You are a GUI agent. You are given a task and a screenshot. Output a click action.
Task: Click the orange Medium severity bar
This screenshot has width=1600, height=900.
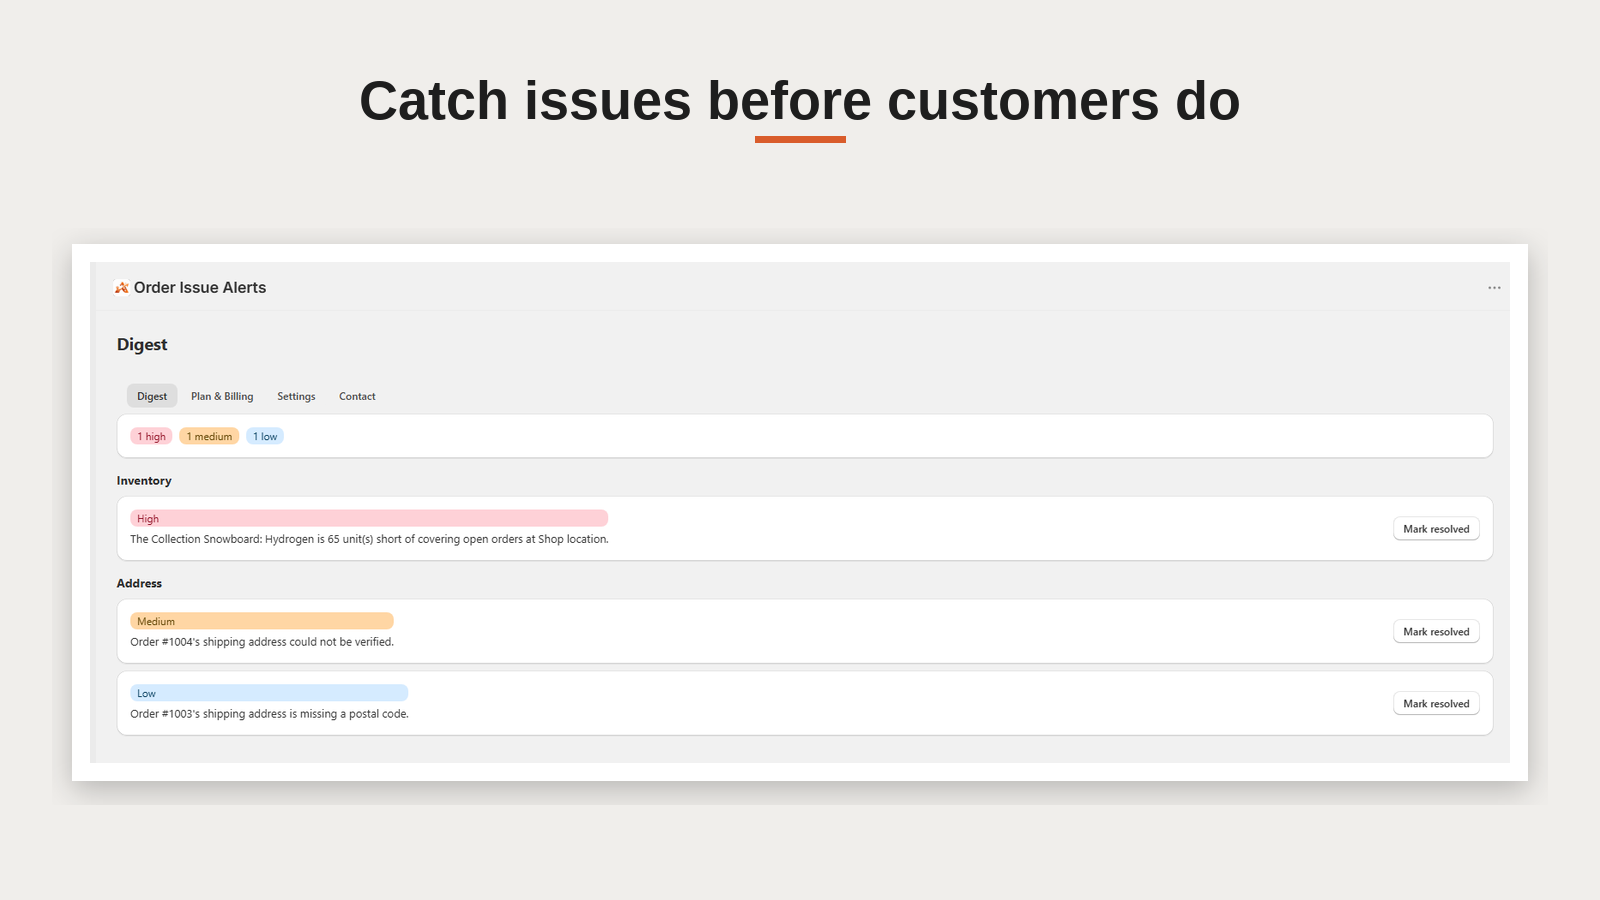(262, 621)
